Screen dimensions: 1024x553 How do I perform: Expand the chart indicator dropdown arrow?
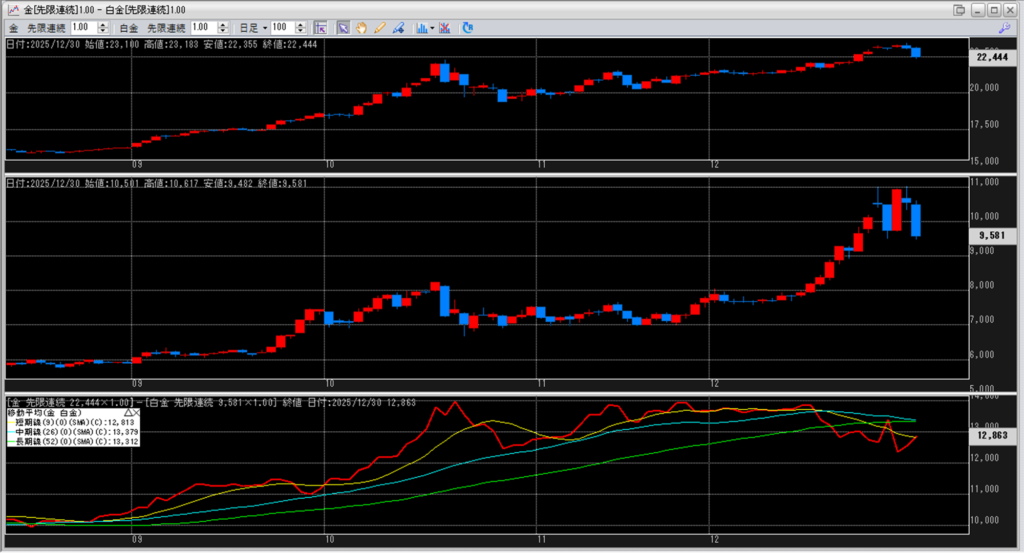coord(431,27)
